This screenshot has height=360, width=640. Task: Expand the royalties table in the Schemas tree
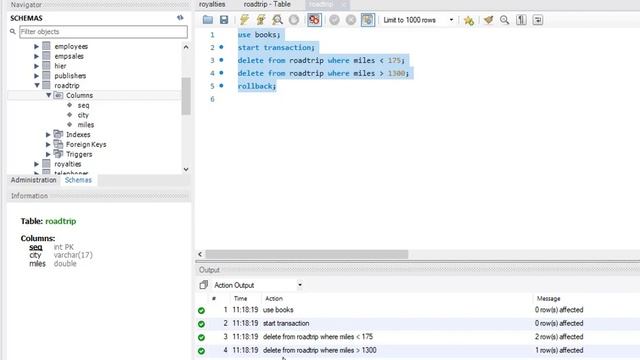click(x=36, y=164)
